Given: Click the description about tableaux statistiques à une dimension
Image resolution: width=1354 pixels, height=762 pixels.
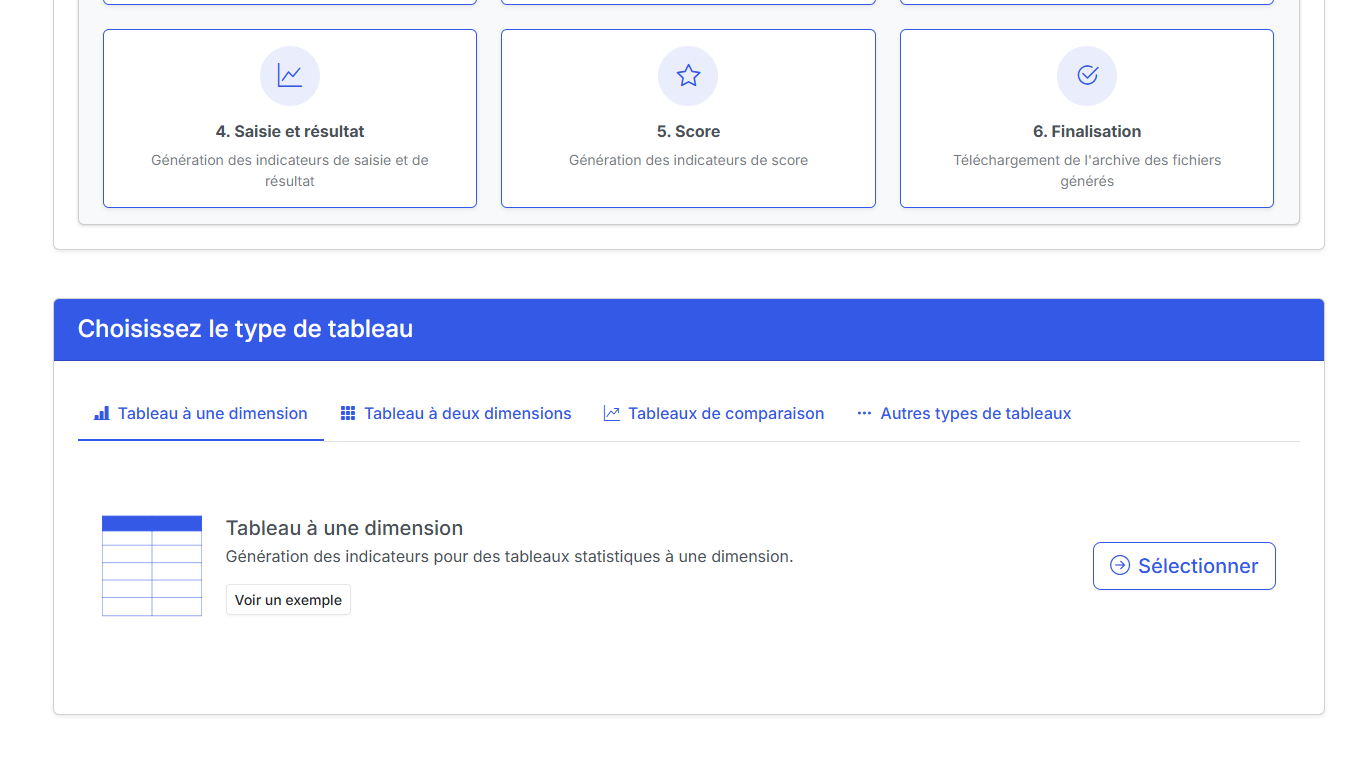Looking at the screenshot, I should pyautogui.click(x=509, y=556).
